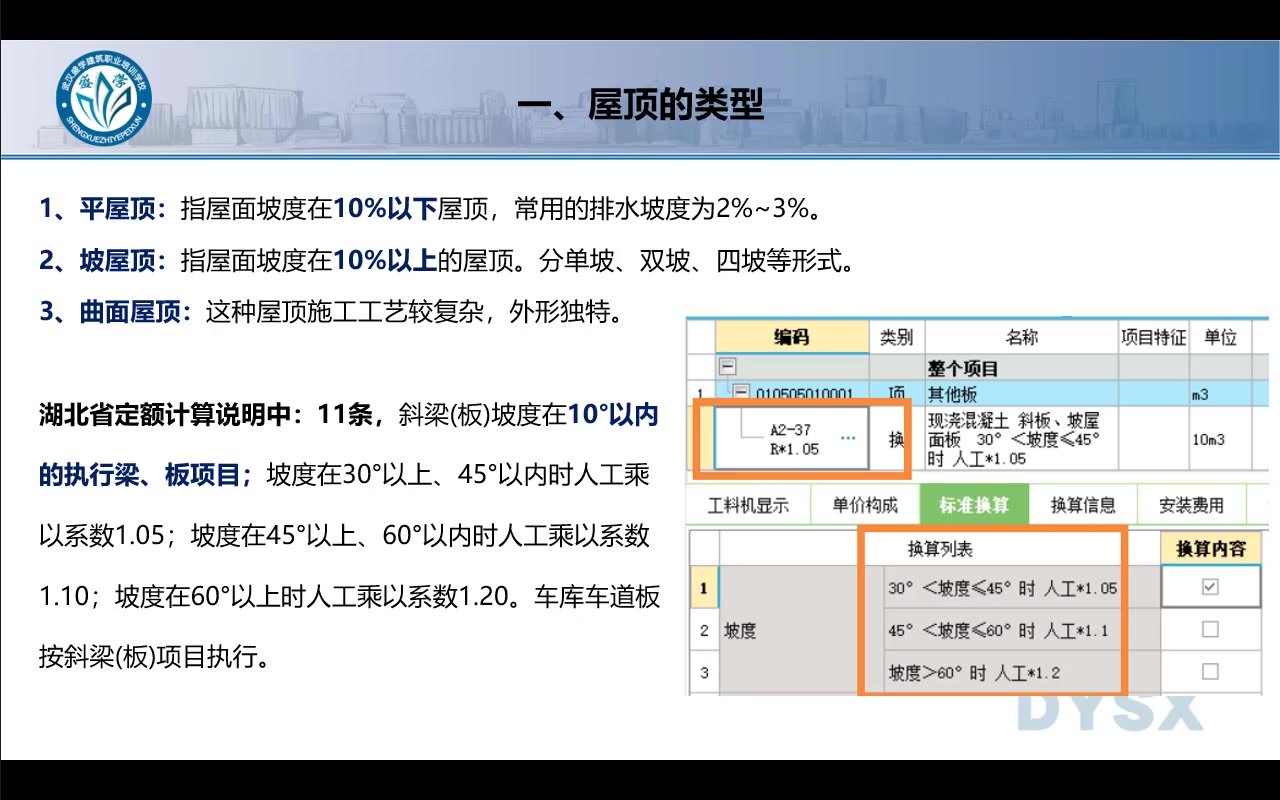Click the 10m3 unit cell
Screen dimensions: 1280x800
(1220, 439)
